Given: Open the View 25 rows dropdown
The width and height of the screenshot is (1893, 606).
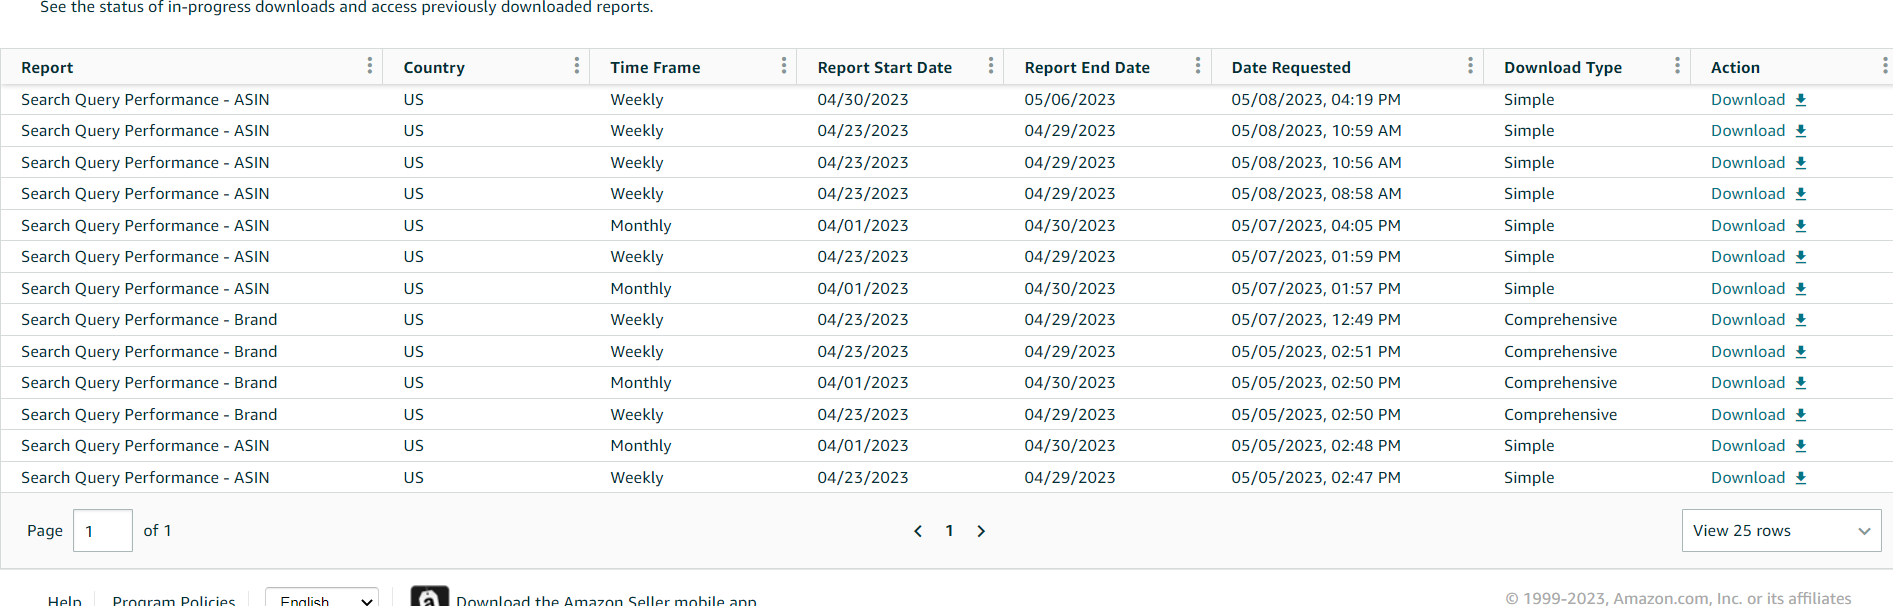Looking at the screenshot, I should coord(1781,531).
